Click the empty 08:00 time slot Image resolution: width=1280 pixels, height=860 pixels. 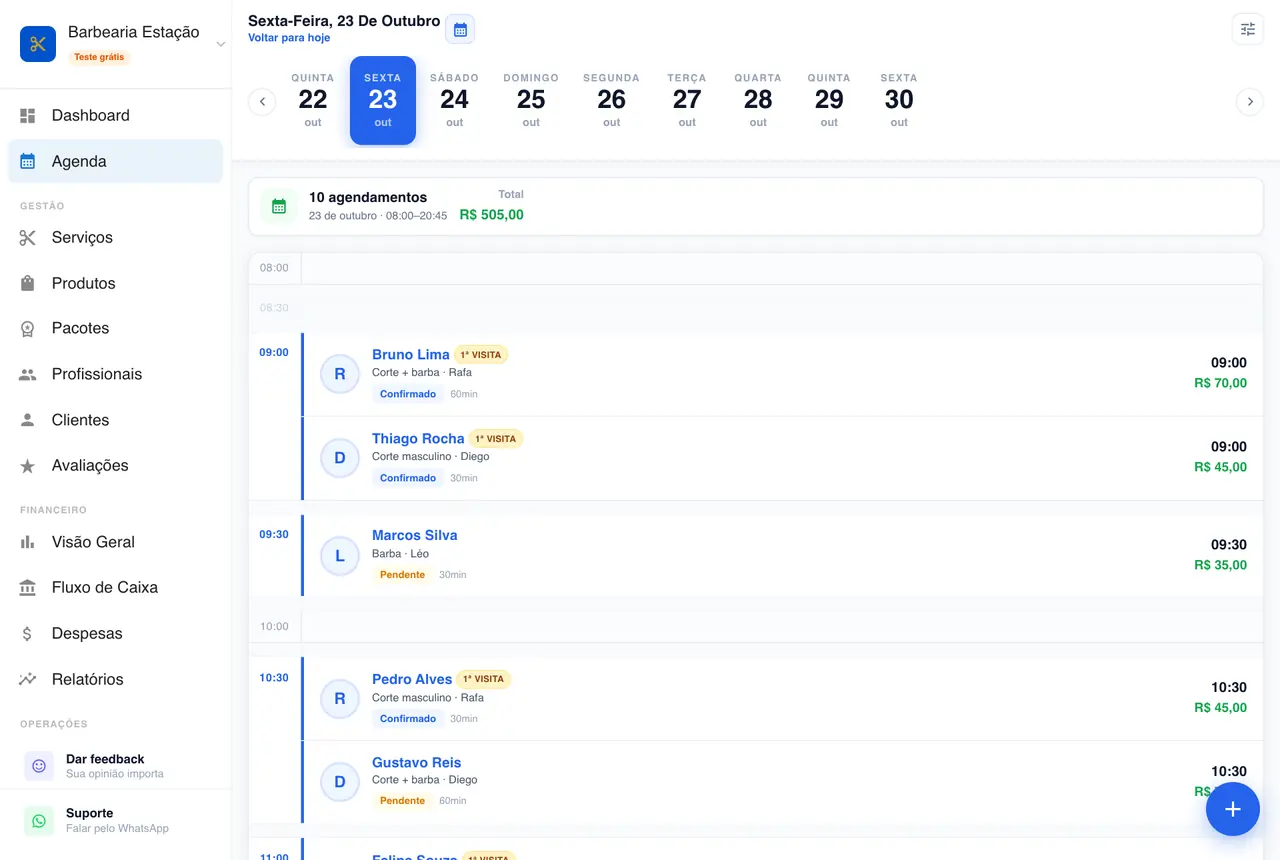[782, 268]
